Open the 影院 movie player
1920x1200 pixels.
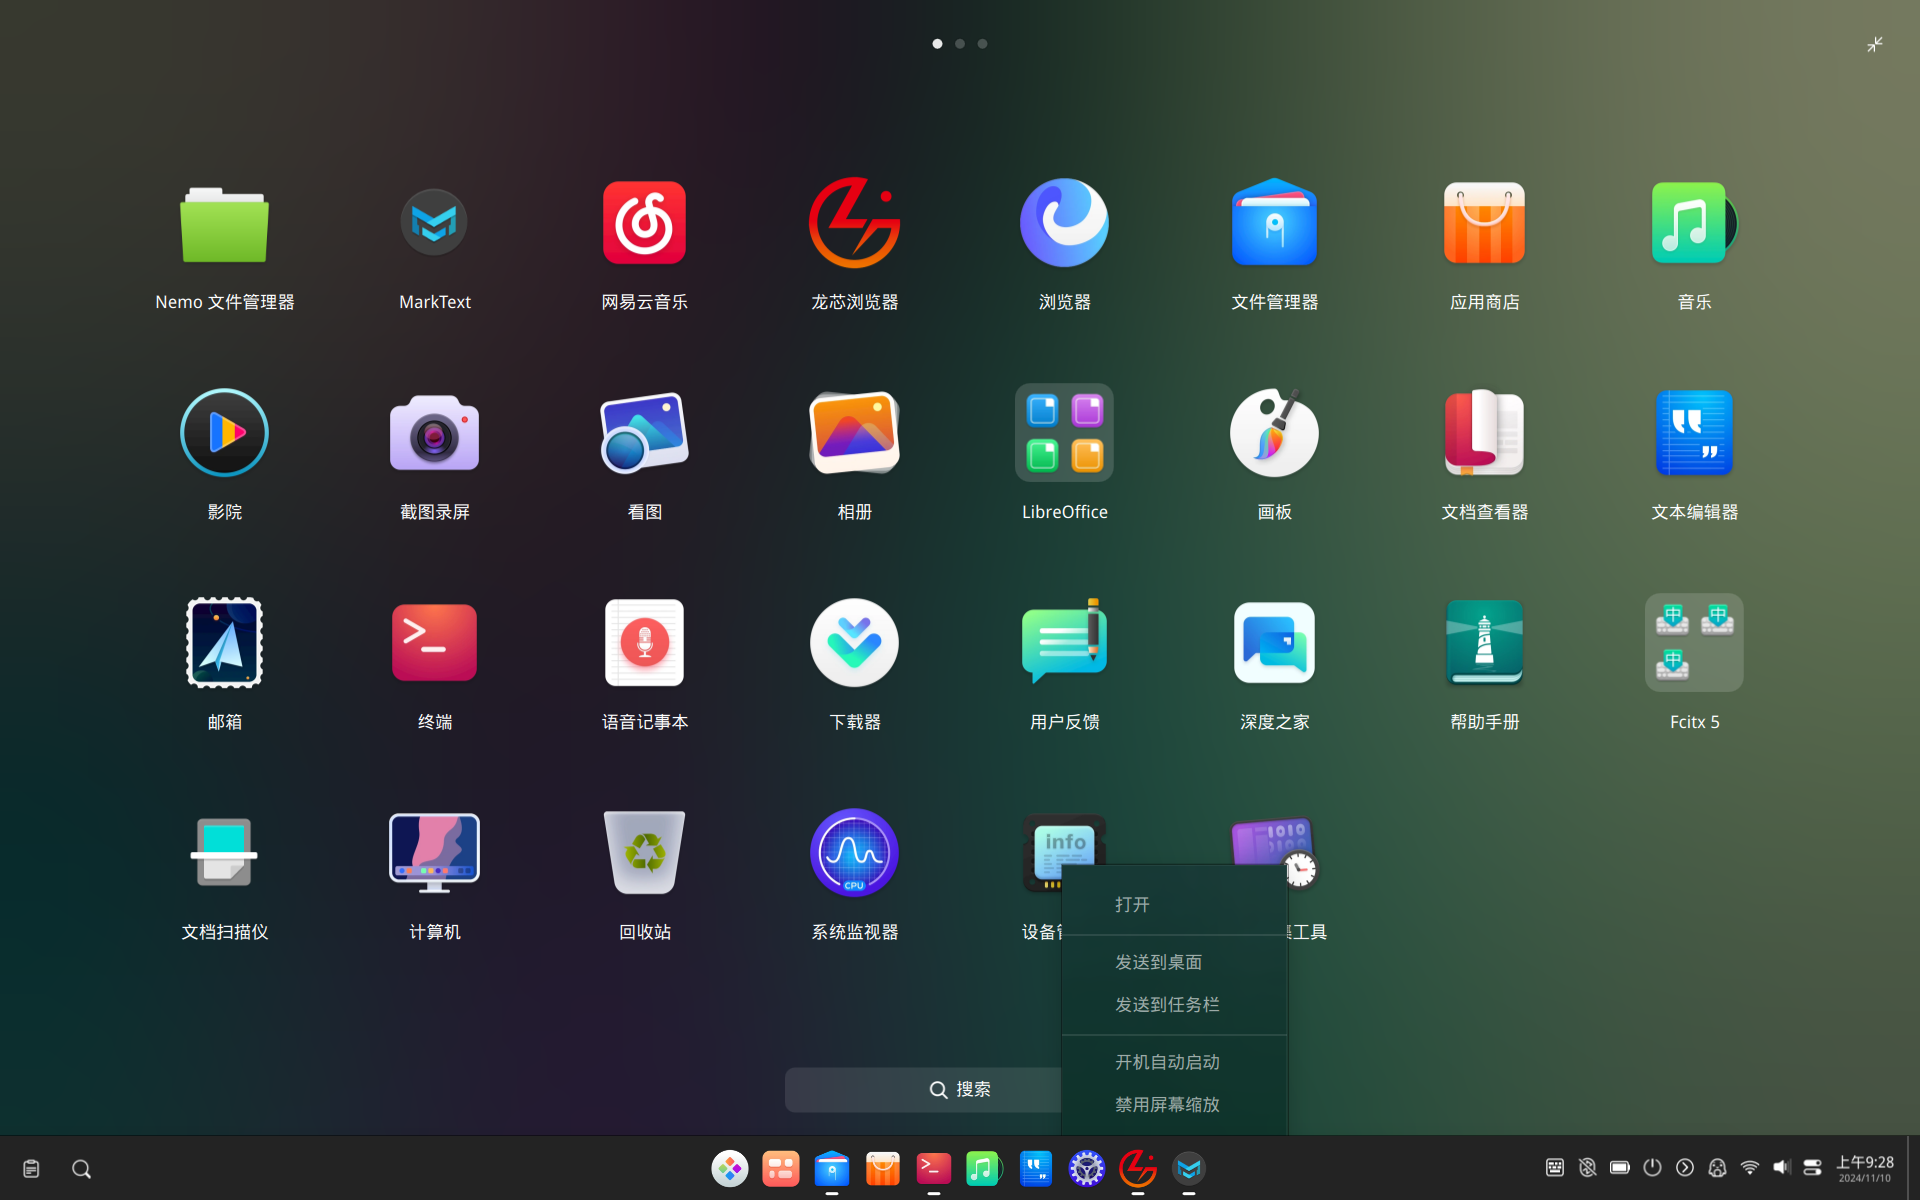224,434
